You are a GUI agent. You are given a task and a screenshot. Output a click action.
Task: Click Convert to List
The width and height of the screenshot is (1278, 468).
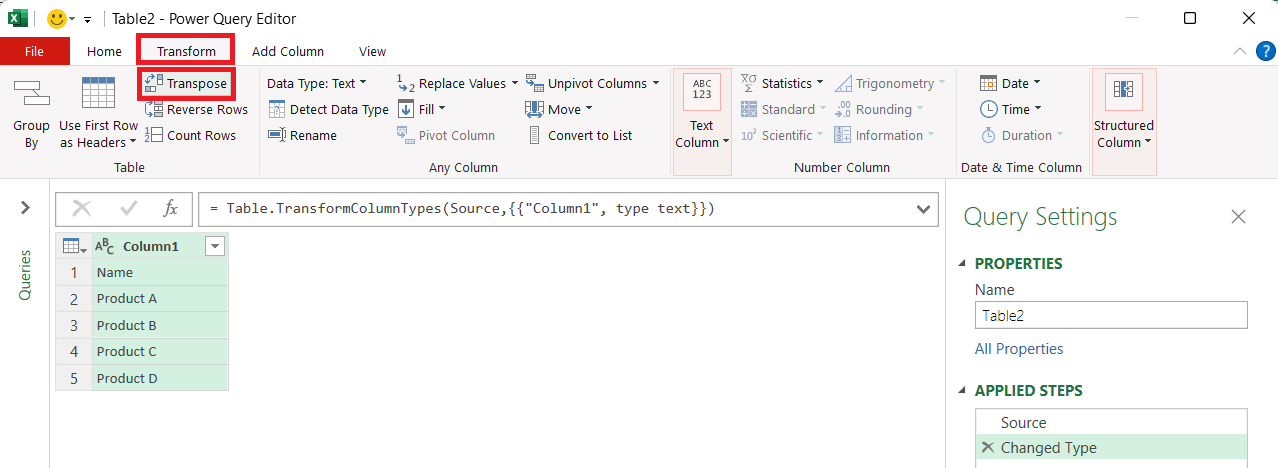coord(579,136)
